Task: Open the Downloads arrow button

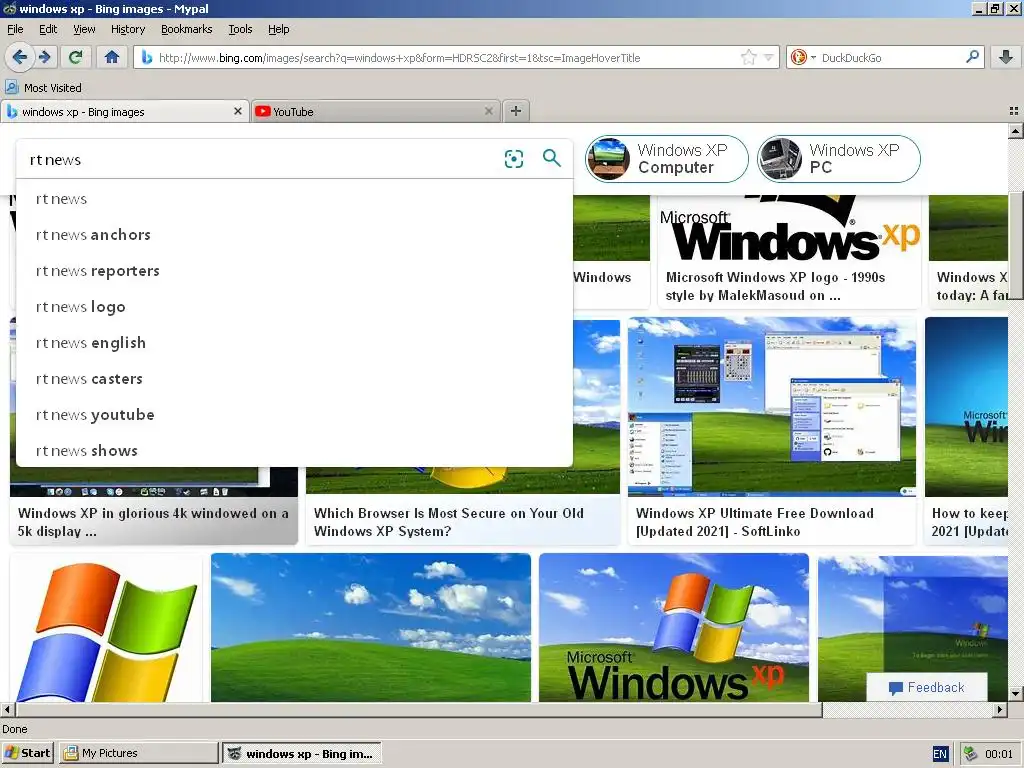Action: point(1006,57)
